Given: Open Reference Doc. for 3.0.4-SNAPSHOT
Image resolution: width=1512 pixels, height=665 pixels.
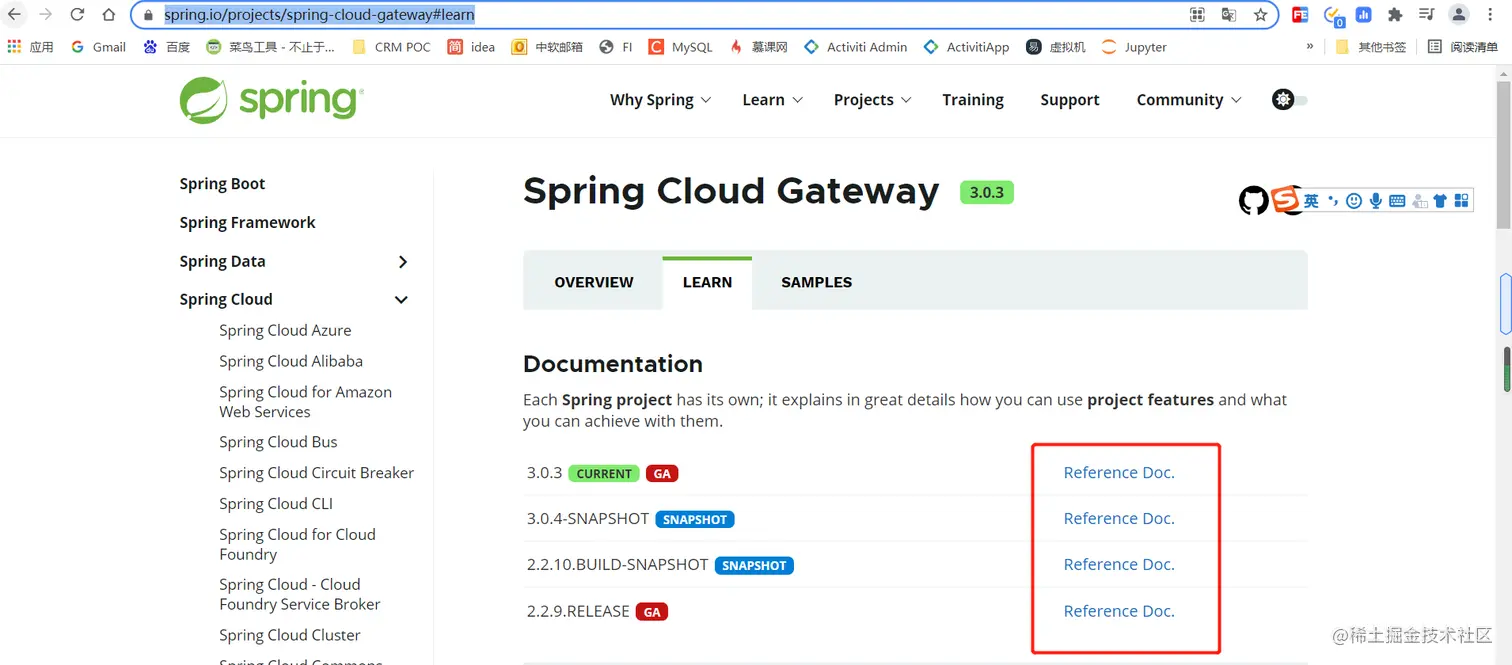Looking at the screenshot, I should coord(1119,519).
